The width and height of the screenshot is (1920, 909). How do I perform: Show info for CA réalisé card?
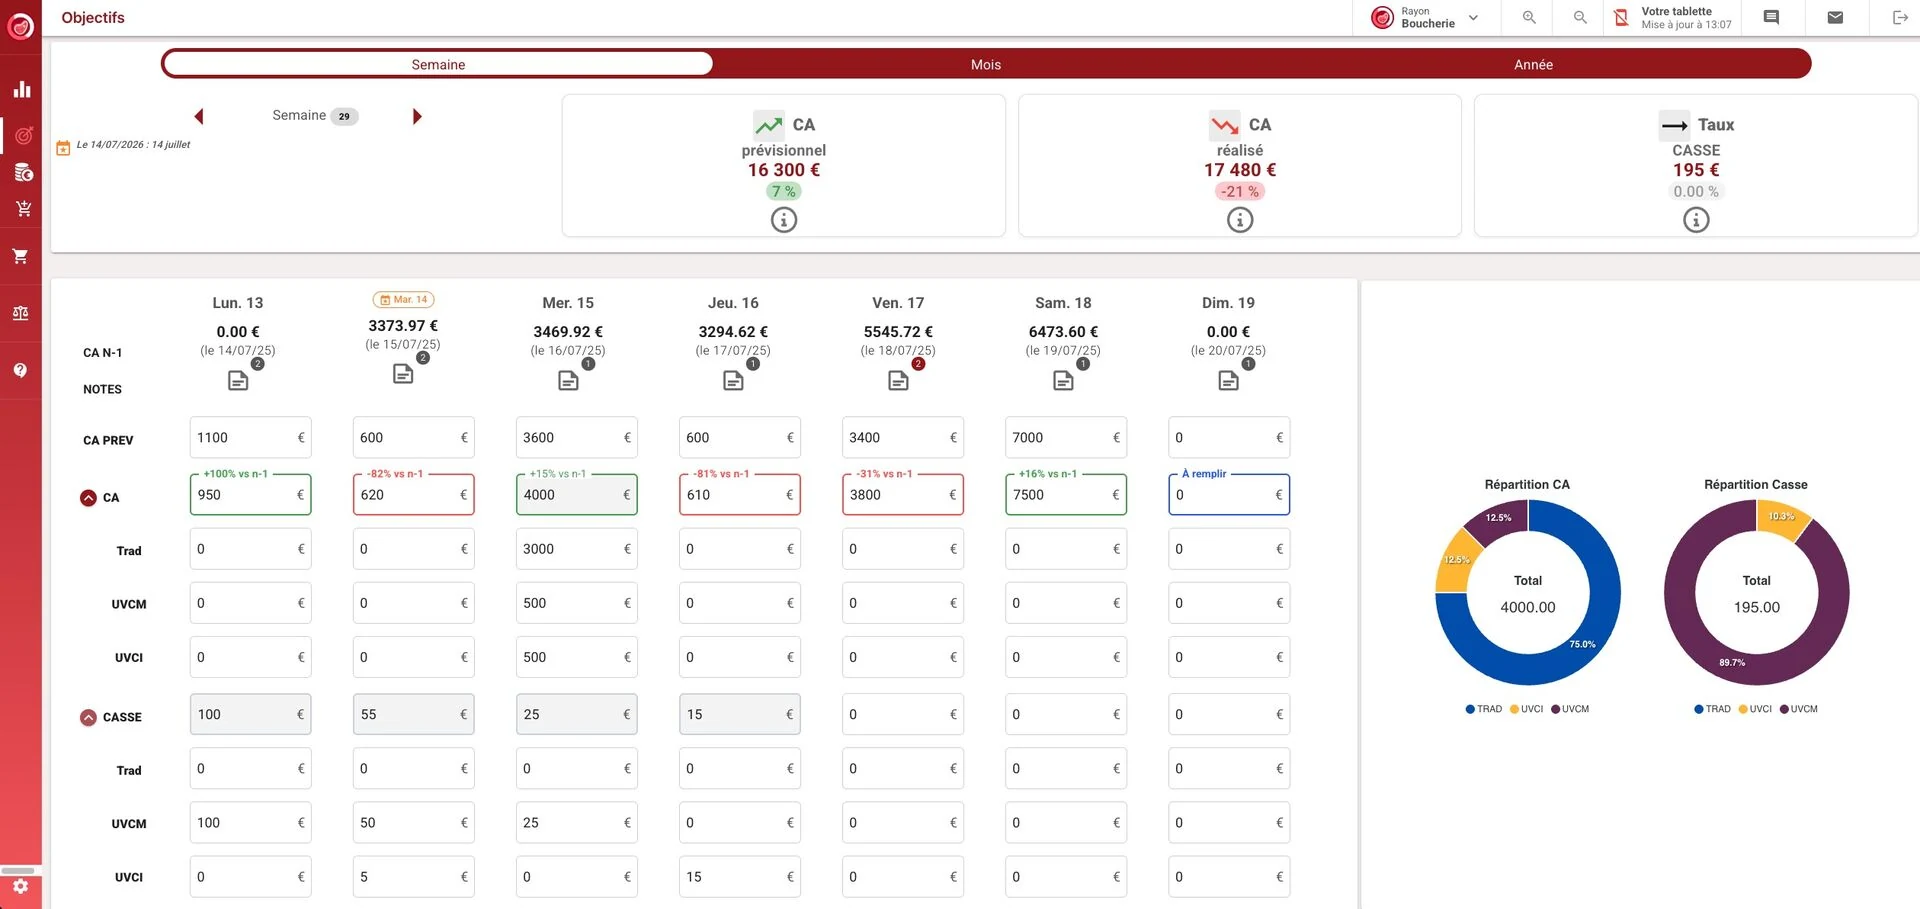[x=1240, y=220]
